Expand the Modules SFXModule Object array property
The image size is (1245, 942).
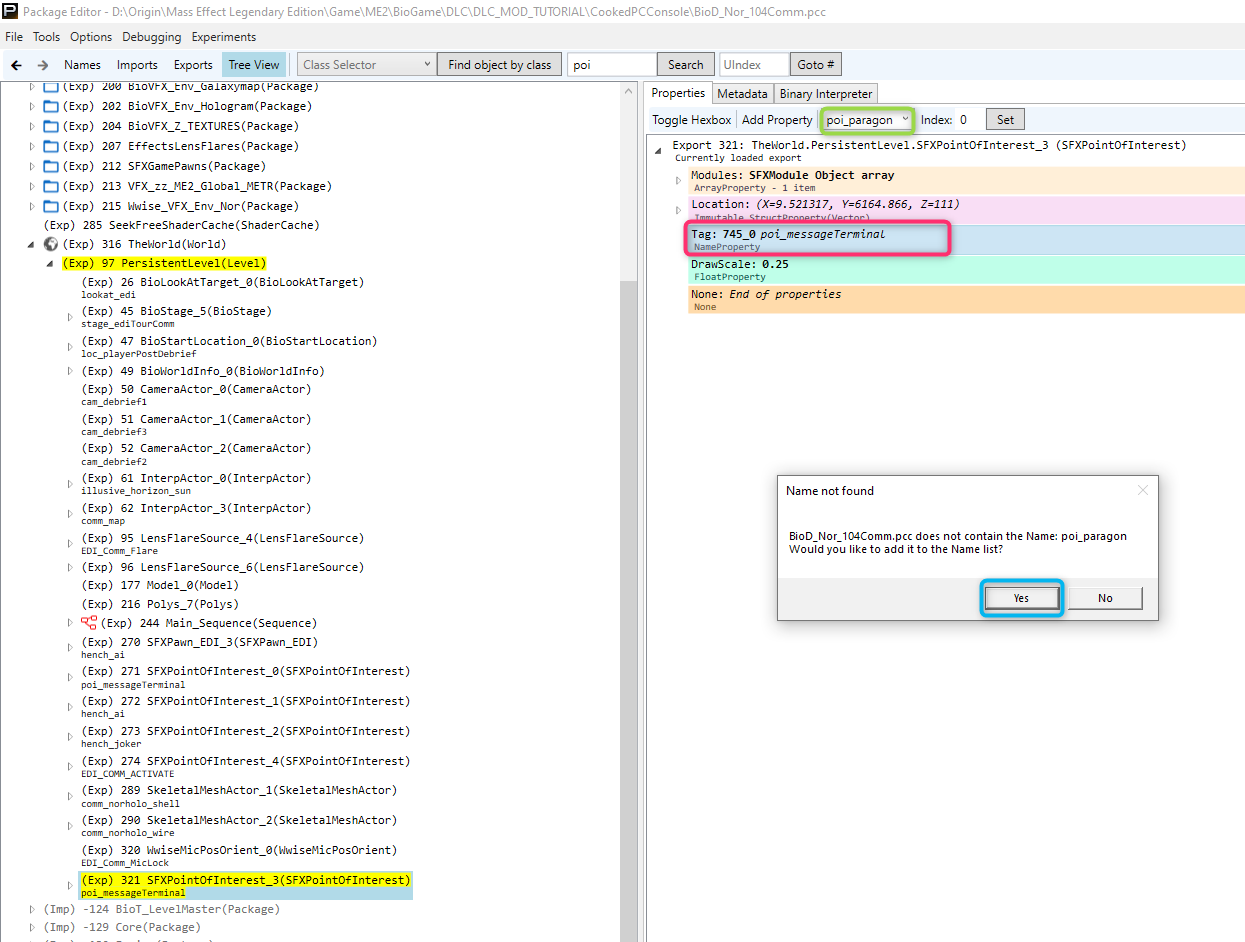click(678, 181)
